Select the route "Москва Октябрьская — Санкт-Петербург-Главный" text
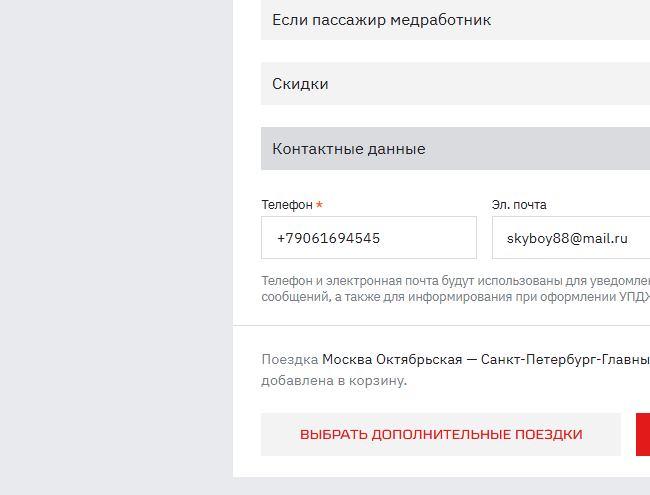The height and width of the screenshot is (495, 650). pos(485,359)
